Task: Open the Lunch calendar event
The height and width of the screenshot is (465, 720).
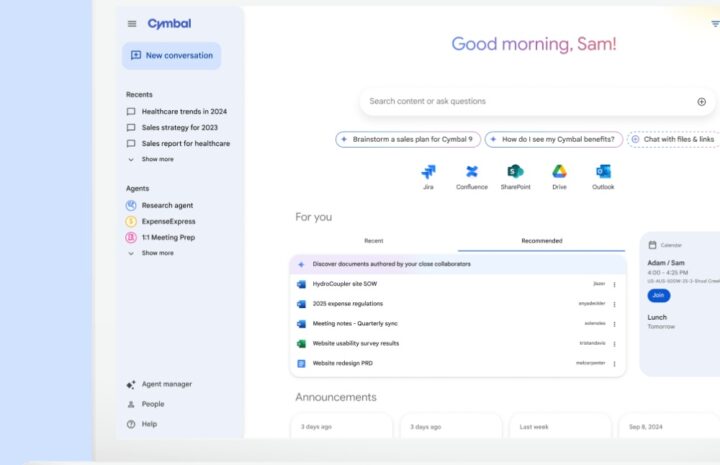Action: point(657,317)
